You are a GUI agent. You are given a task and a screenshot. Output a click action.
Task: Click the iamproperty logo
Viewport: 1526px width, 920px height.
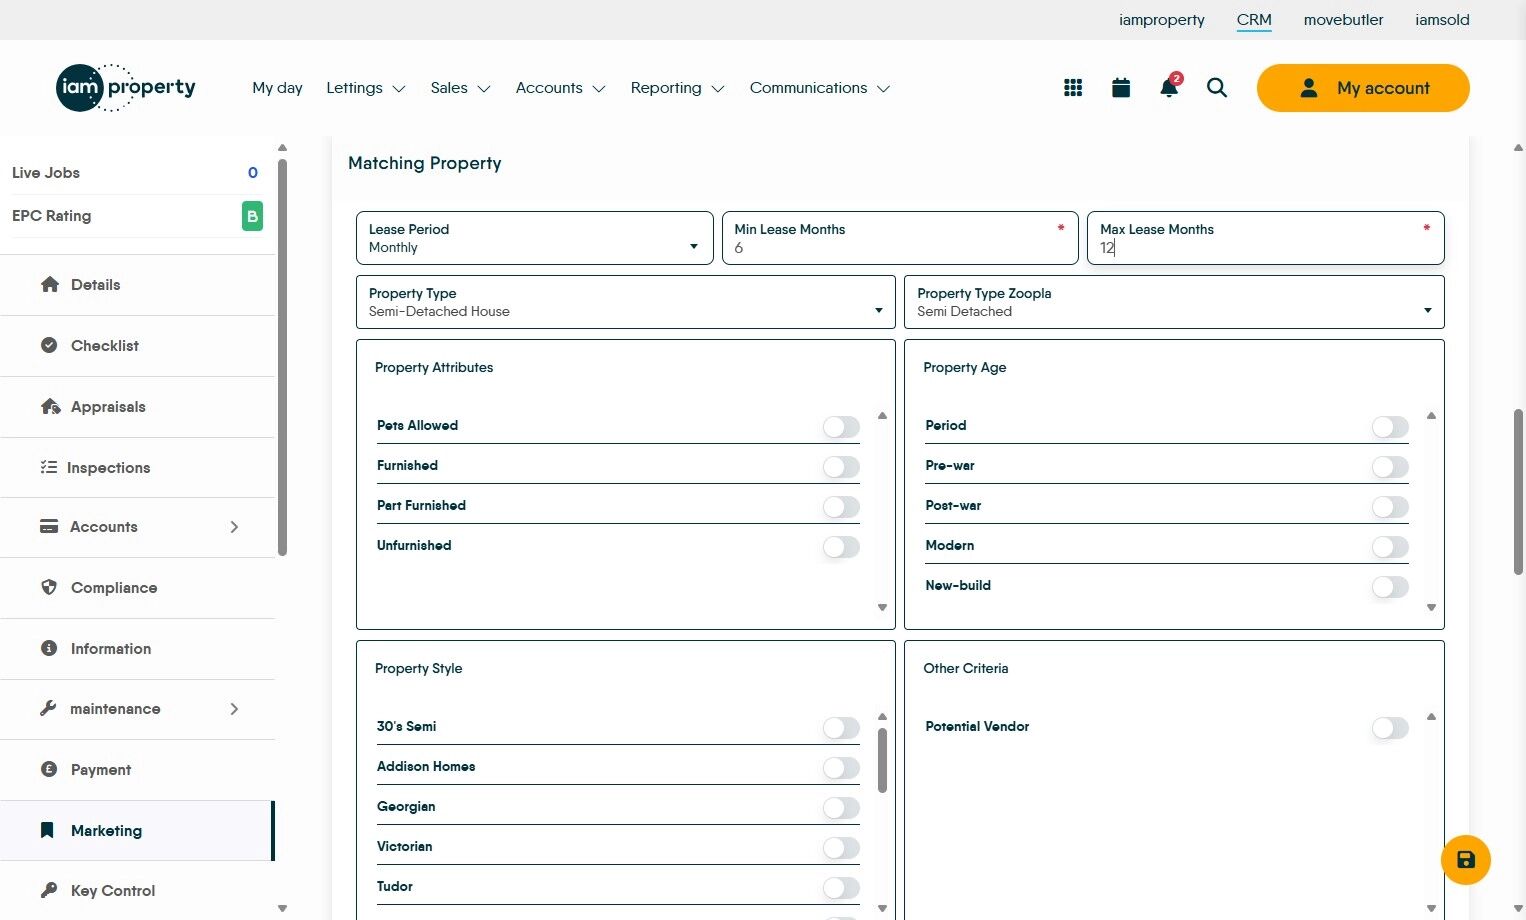126,88
